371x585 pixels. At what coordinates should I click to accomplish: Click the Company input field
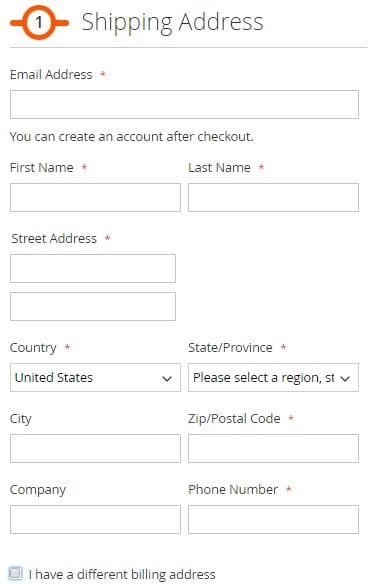95,519
